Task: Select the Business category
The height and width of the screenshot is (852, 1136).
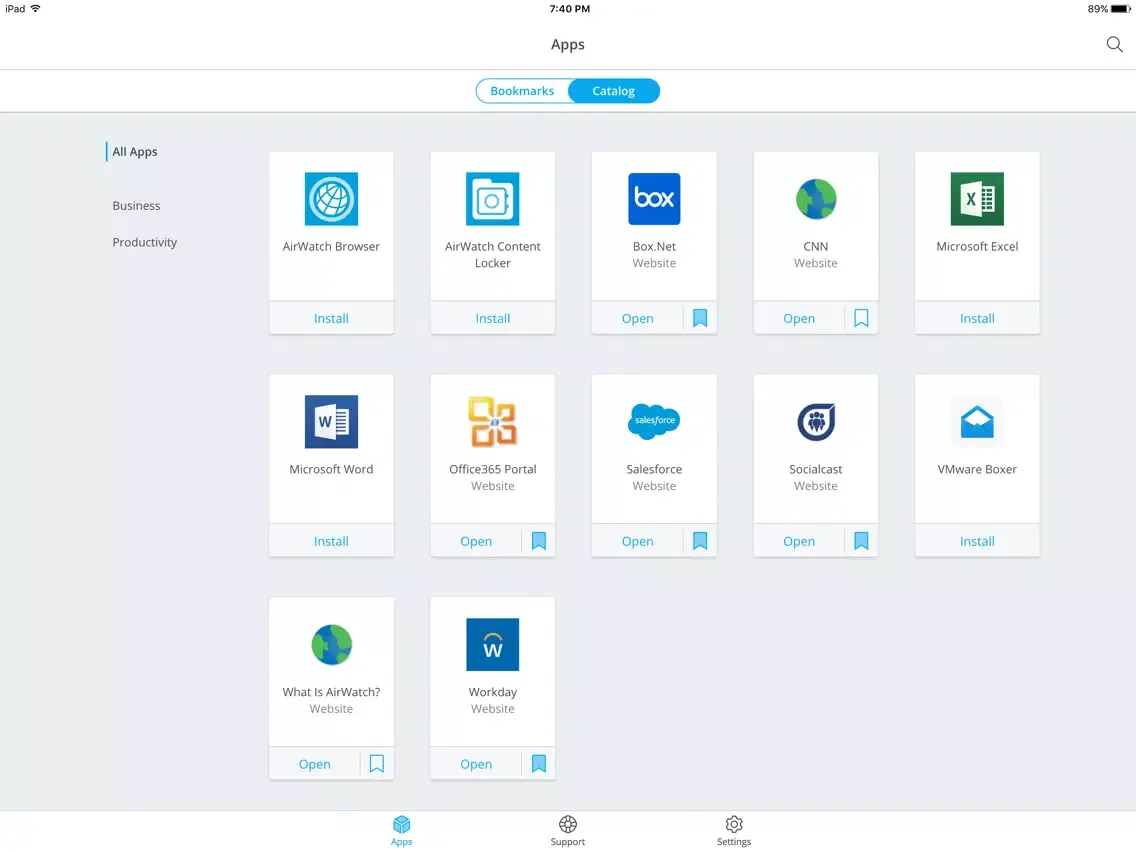Action: pyautogui.click(x=136, y=206)
